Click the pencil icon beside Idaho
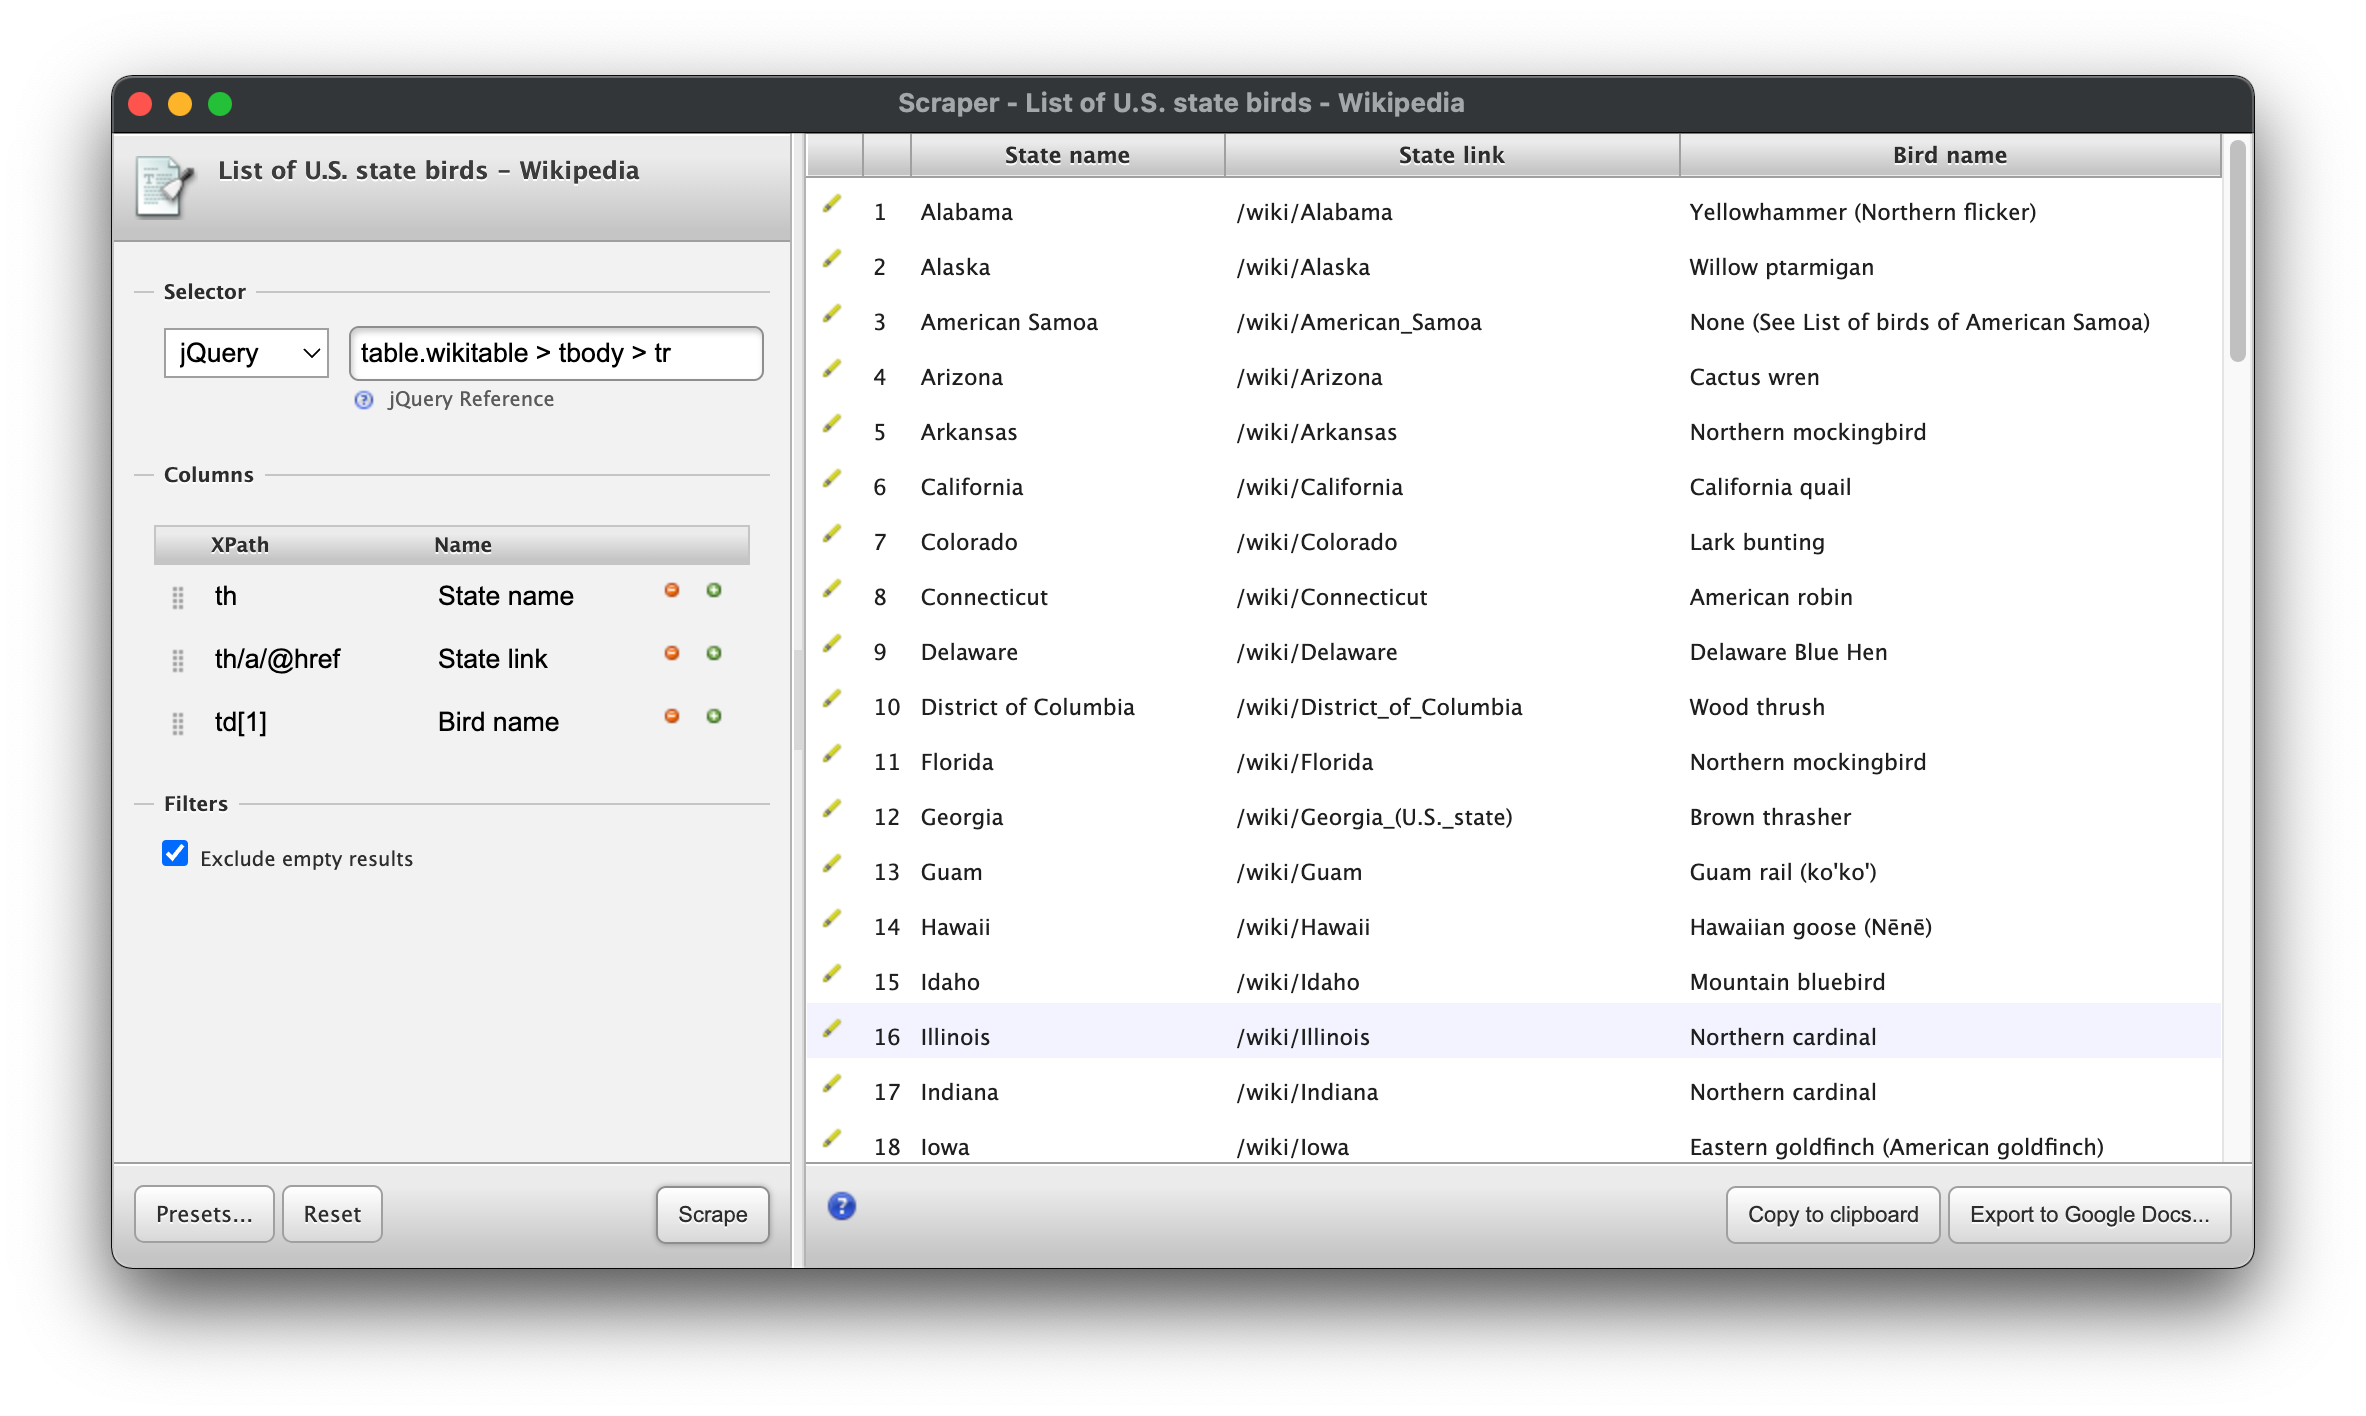Image resolution: width=2366 pixels, height=1416 pixels. click(x=832, y=974)
